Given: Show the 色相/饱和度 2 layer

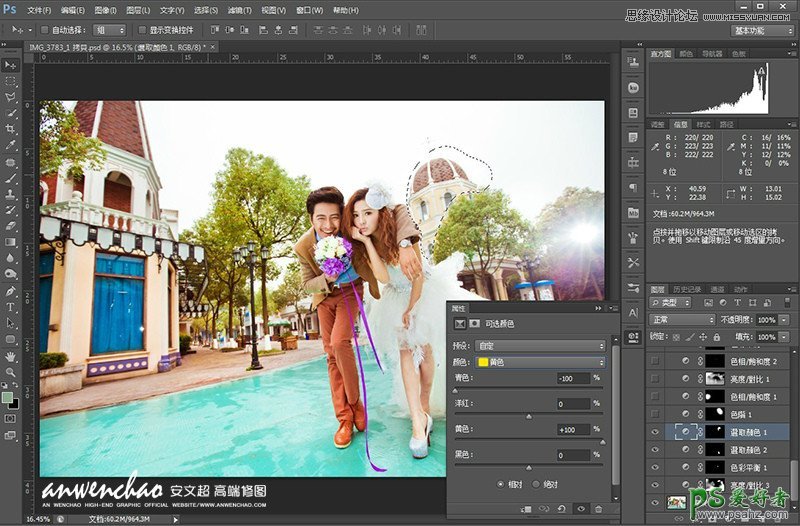Looking at the screenshot, I should (x=656, y=360).
